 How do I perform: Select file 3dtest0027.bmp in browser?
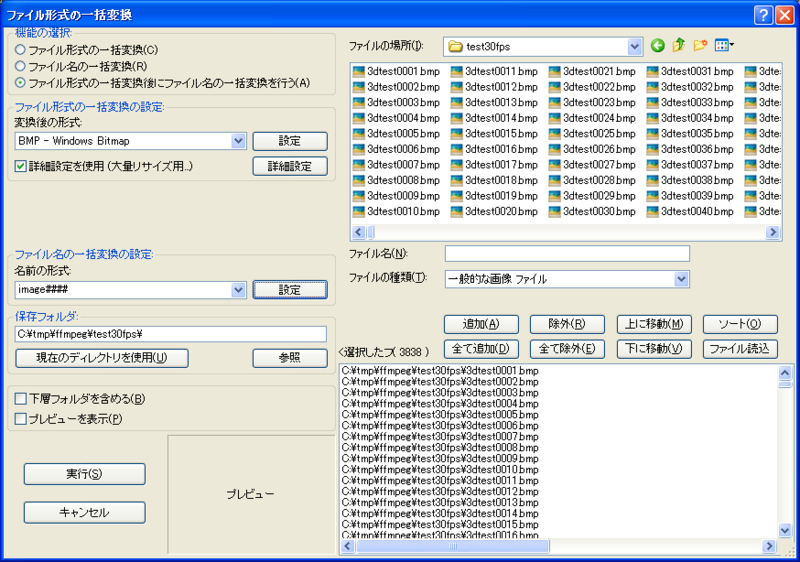[592, 165]
